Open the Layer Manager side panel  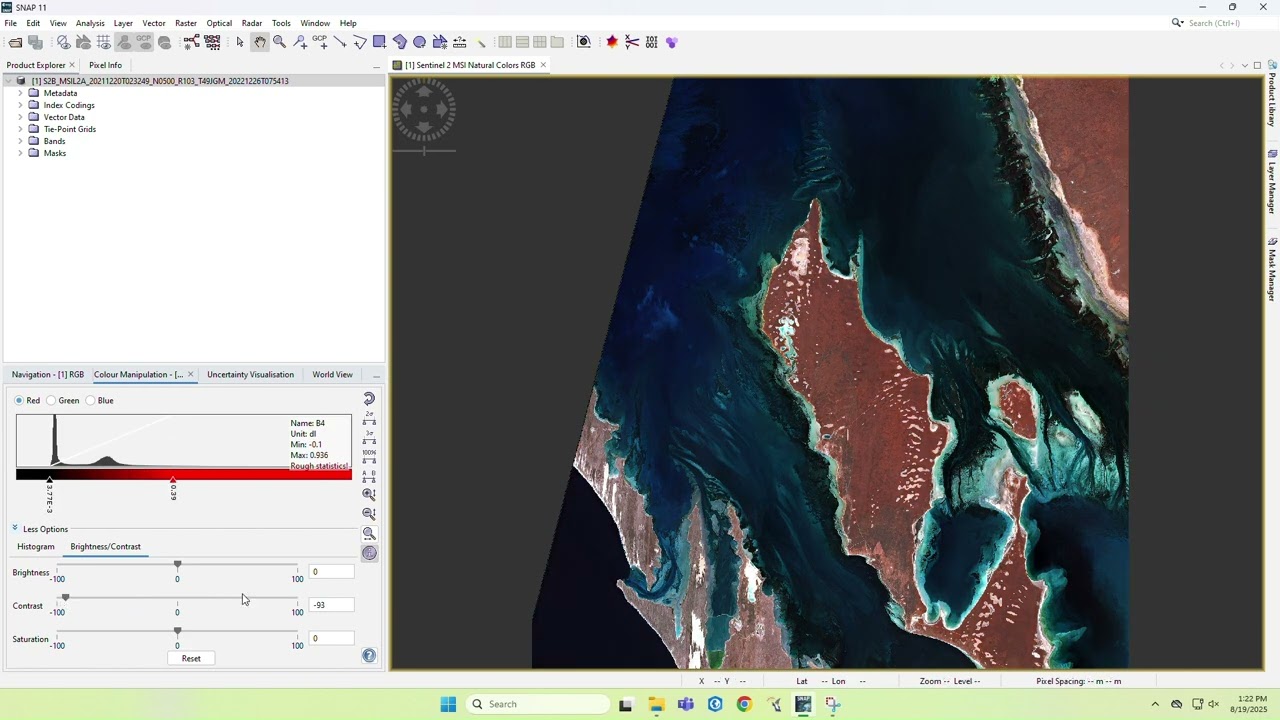(1272, 182)
